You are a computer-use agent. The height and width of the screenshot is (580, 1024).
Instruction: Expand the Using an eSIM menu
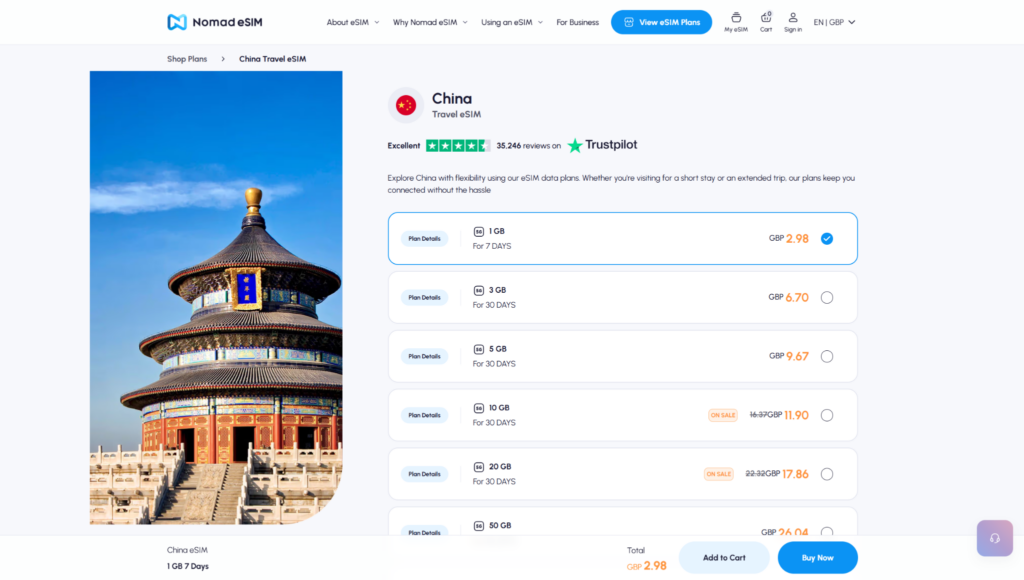[x=511, y=22]
